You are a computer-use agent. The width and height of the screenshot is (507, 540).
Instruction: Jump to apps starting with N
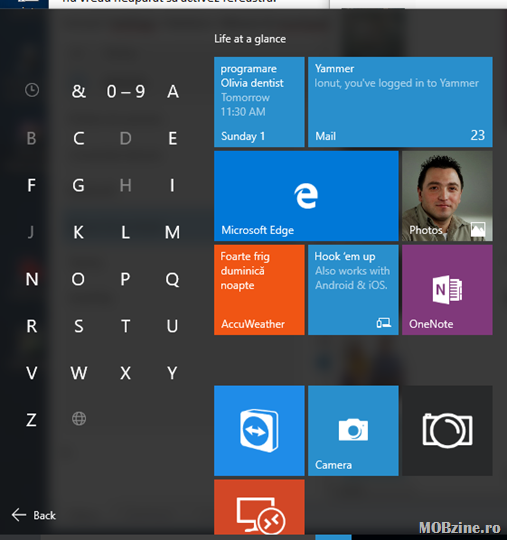point(32,279)
